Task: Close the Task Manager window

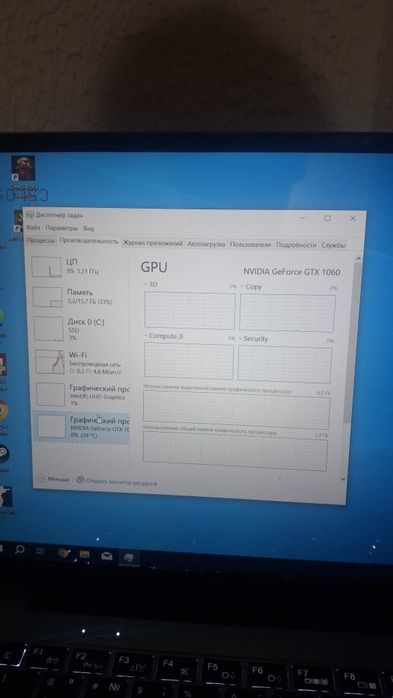Action: click(353, 219)
